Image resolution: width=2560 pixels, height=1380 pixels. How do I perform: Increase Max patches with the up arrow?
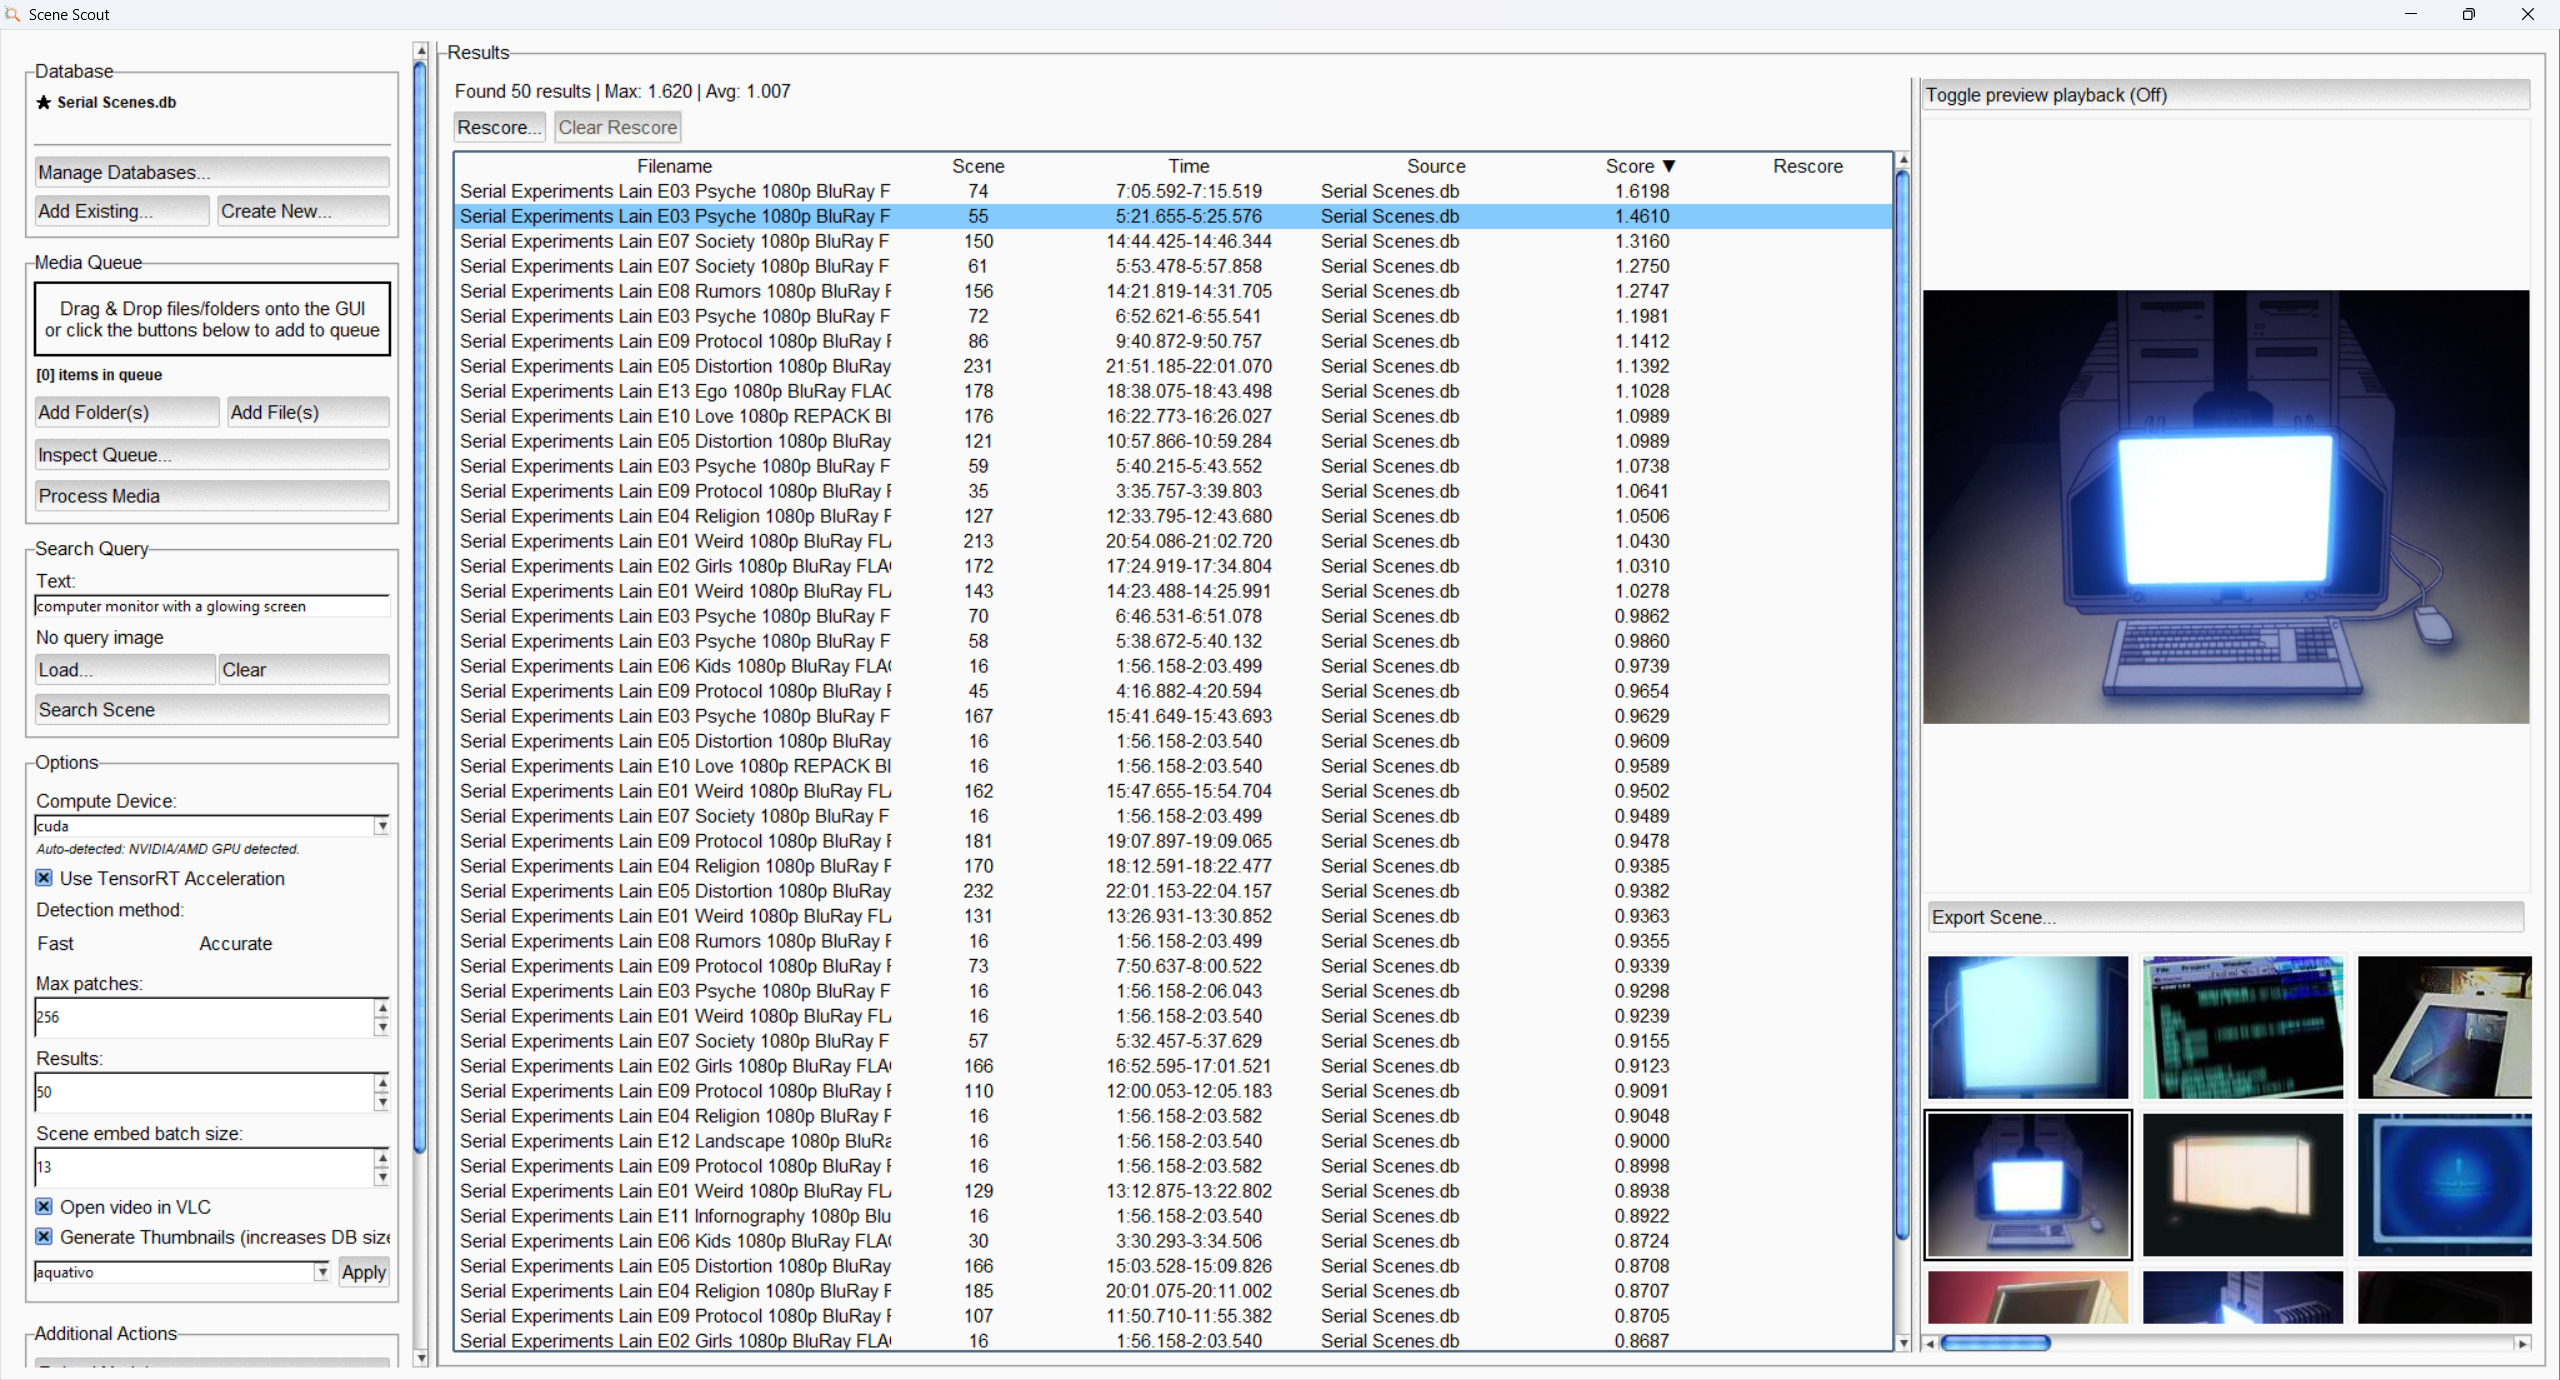pyautogui.click(x=382, y=1008)
